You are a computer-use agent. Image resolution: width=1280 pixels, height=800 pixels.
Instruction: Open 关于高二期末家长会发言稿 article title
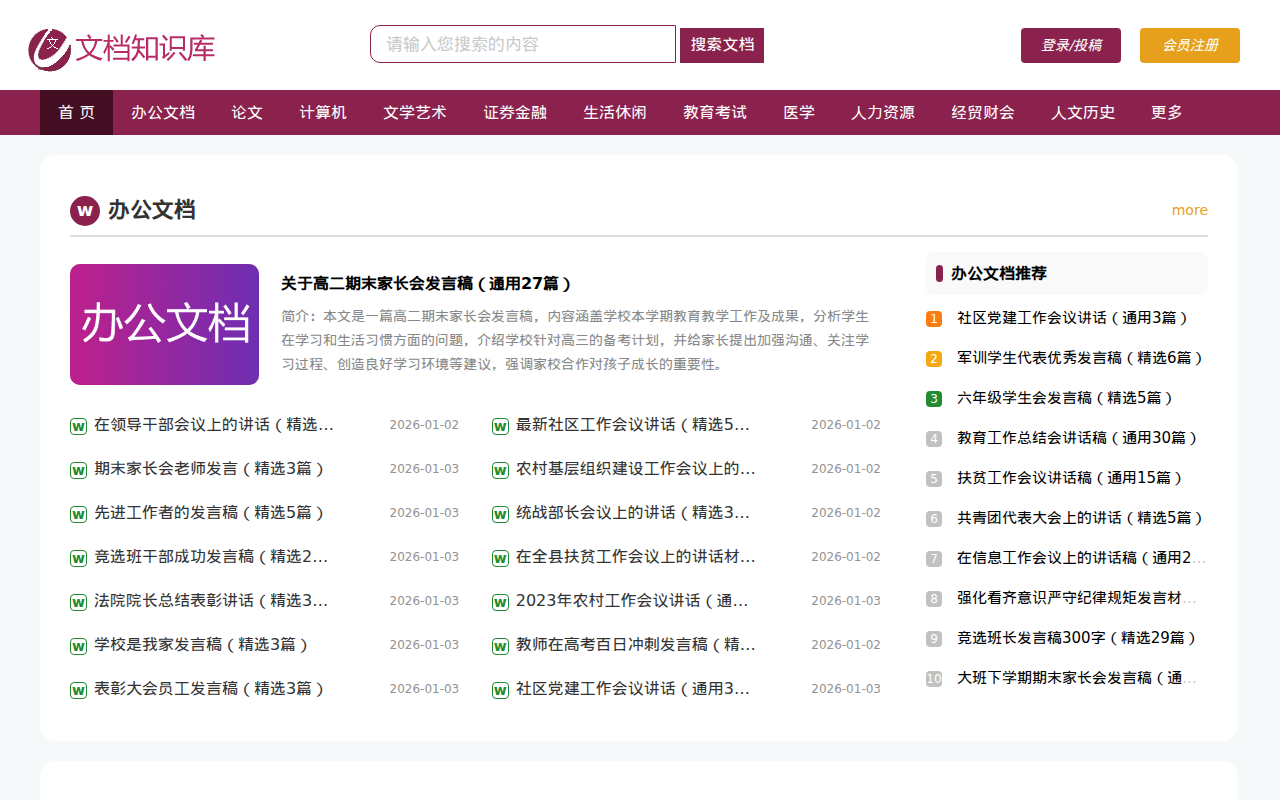[424, 282]
